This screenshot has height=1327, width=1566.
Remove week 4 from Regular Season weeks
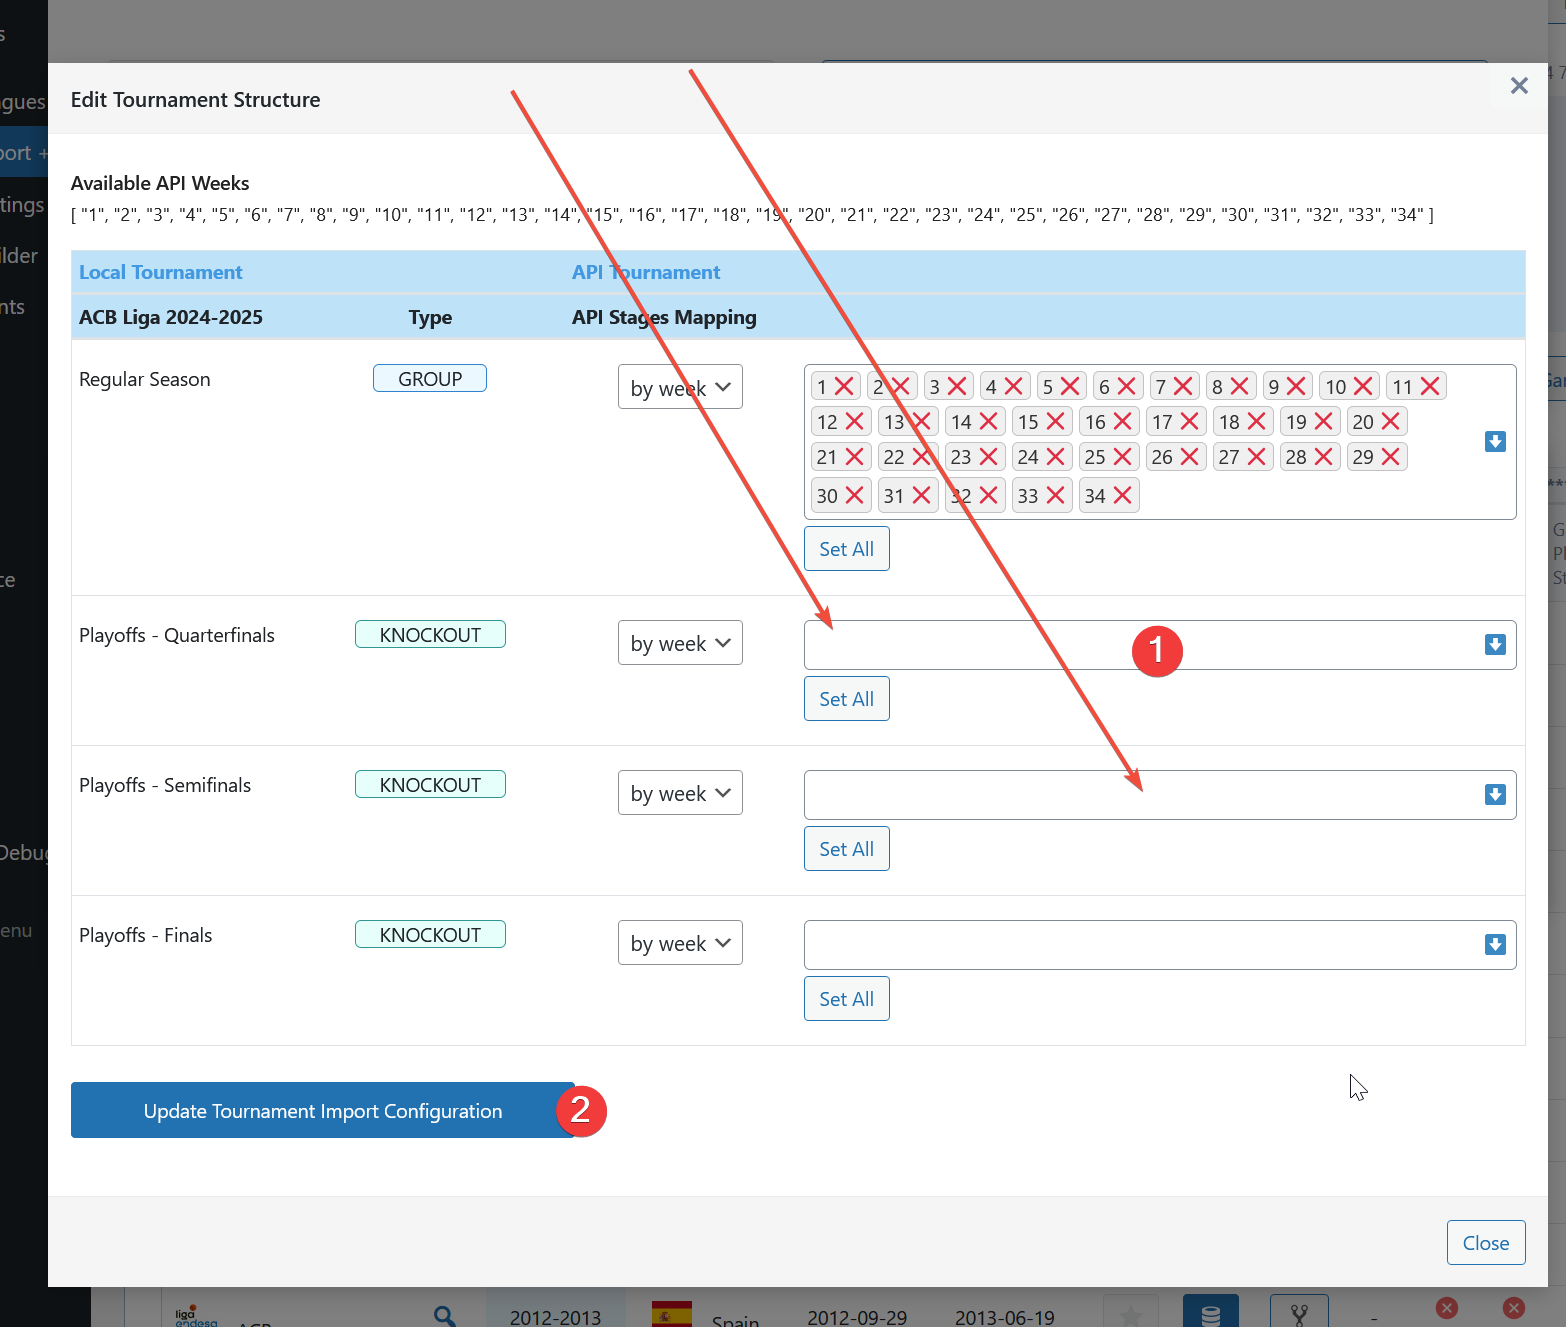1014,386
